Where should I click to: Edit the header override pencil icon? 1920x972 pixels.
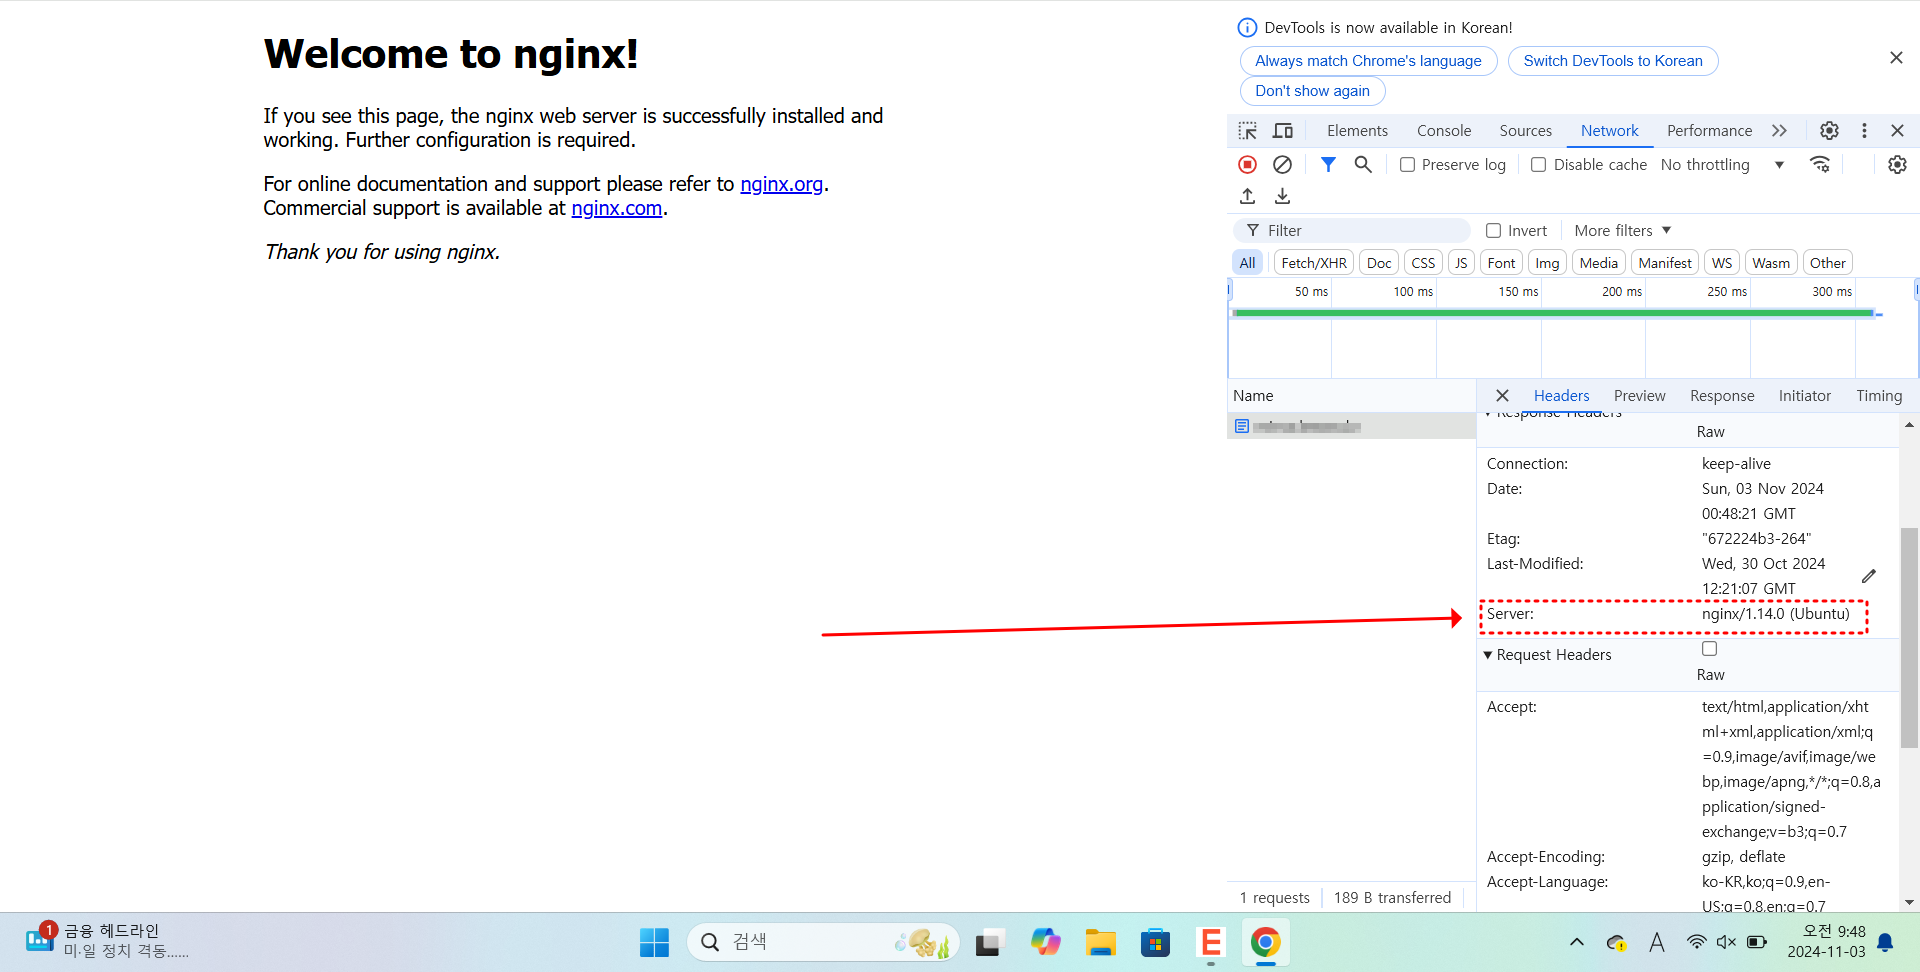[1869, 576]
